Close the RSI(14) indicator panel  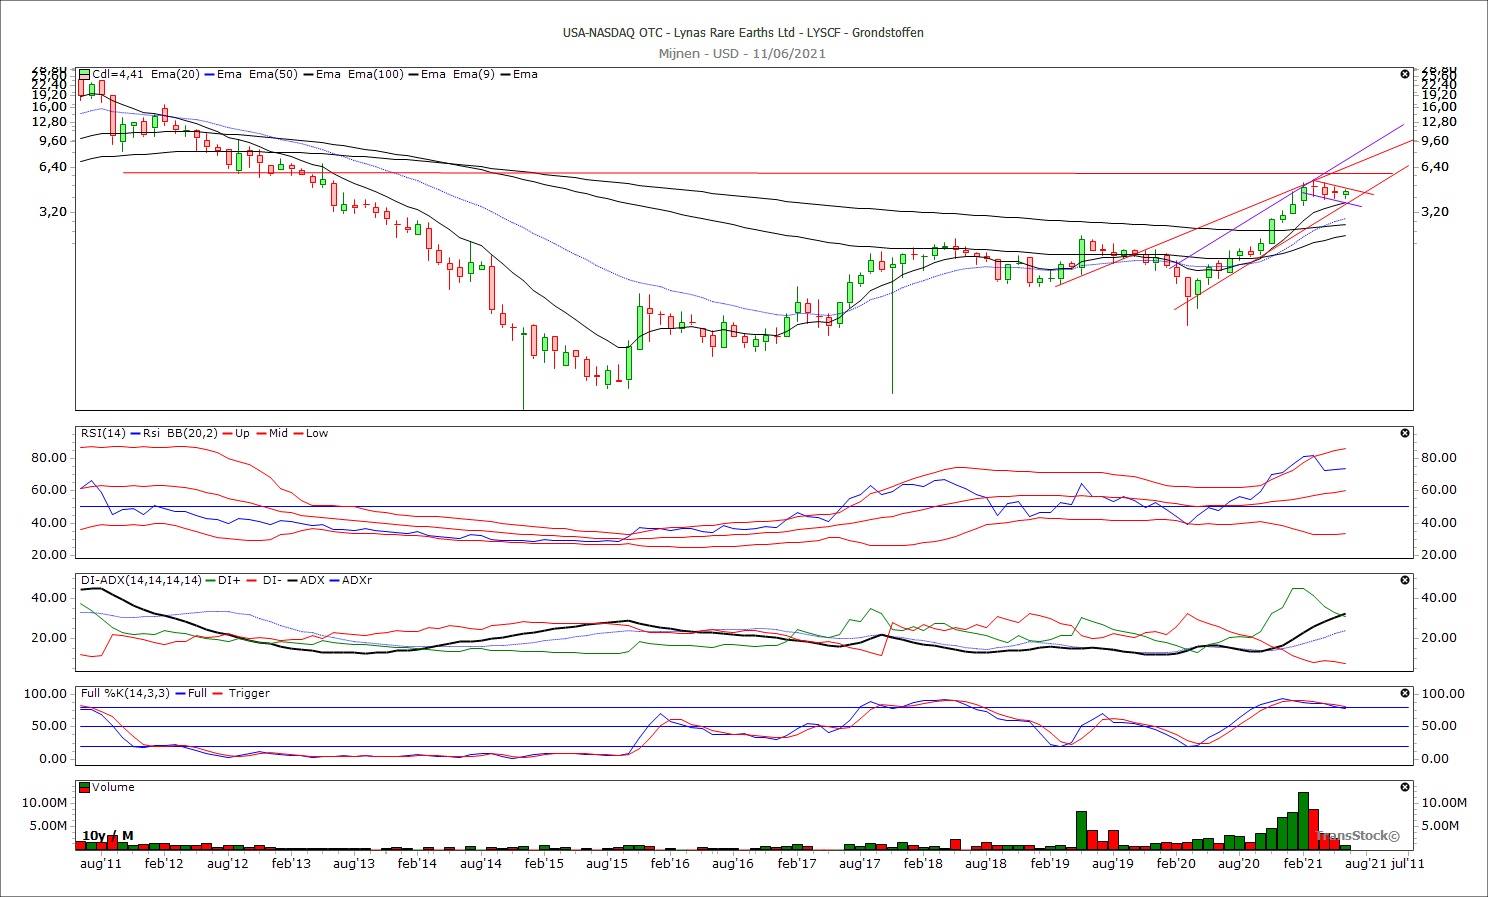(x=1405, y=433)
